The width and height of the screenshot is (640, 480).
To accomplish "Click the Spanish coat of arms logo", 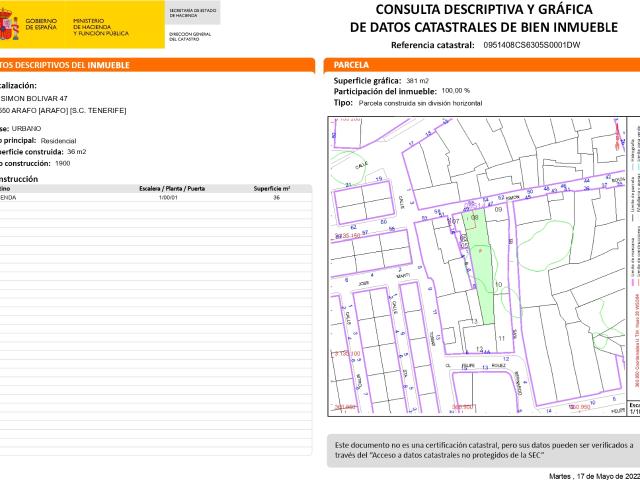I will click(9, 24).
